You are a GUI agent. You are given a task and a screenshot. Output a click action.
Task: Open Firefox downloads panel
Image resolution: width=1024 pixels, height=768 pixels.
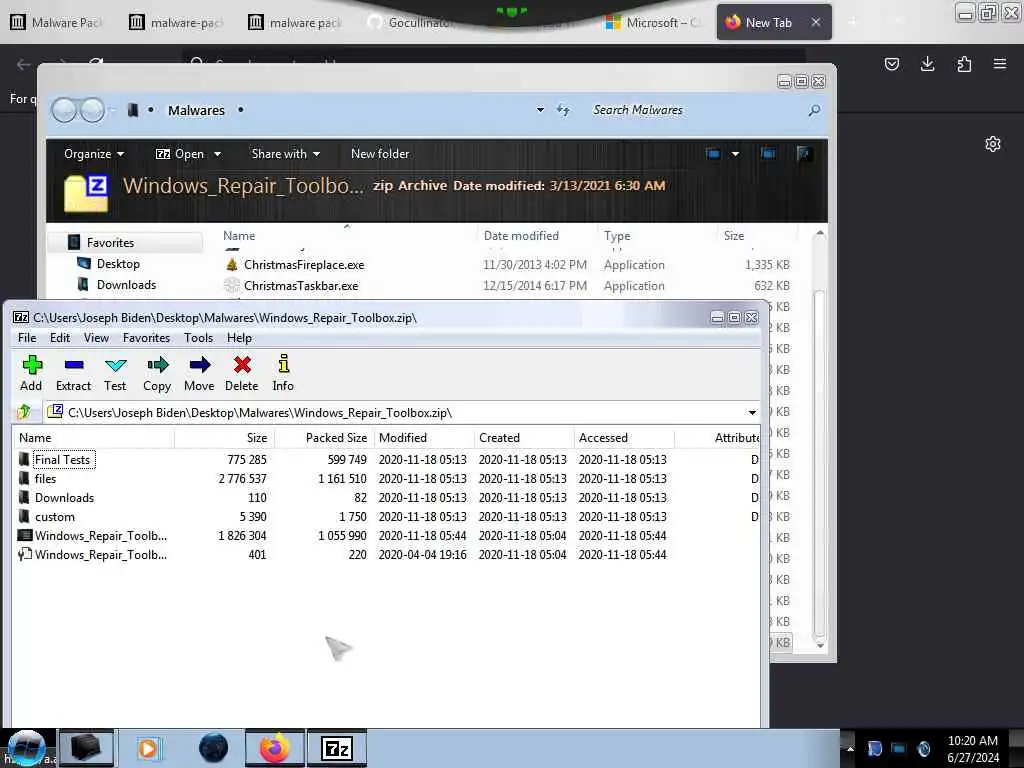click(x=927, y=64)
